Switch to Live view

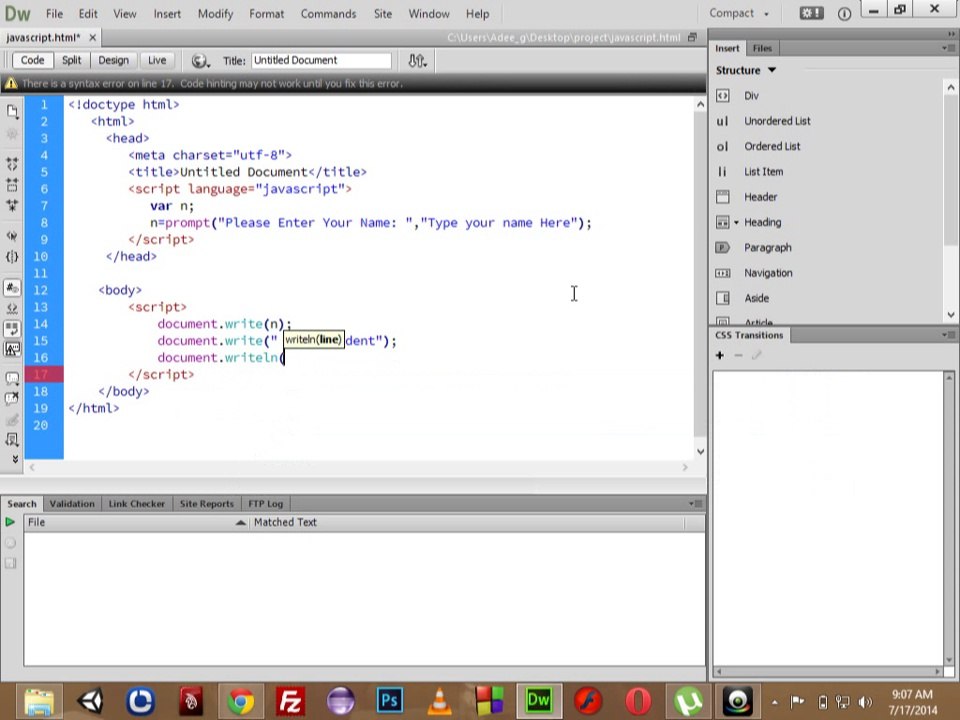point(157,60)
